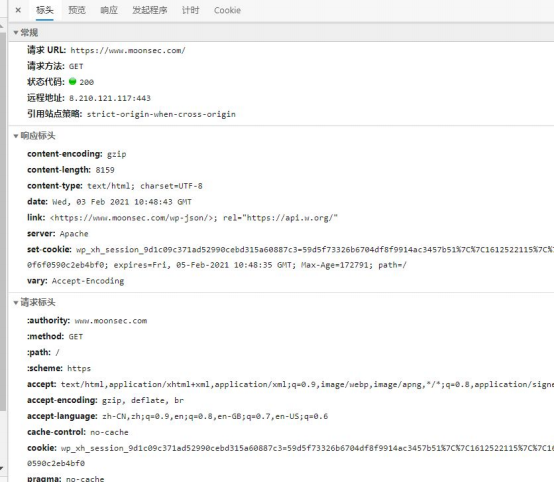Click the green status code indicator

72,82
